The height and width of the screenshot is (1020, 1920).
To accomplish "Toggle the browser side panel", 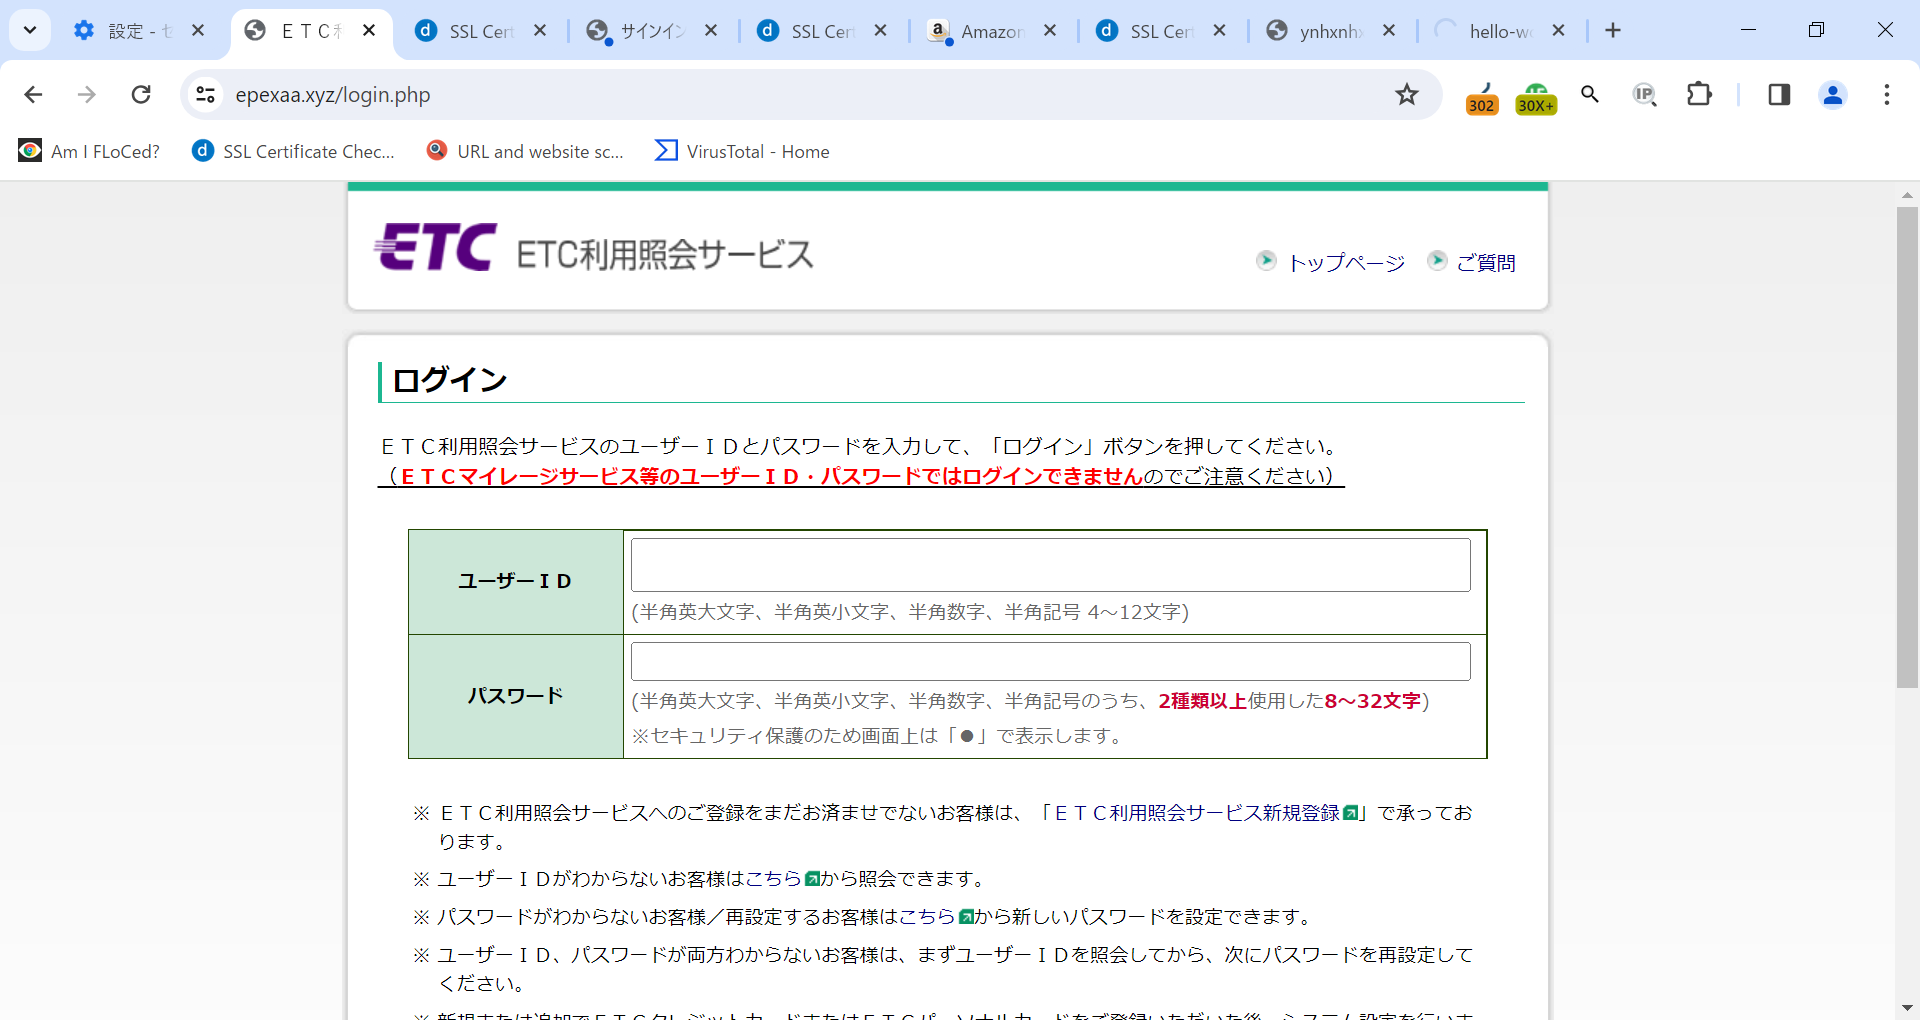I will 1779,94.
